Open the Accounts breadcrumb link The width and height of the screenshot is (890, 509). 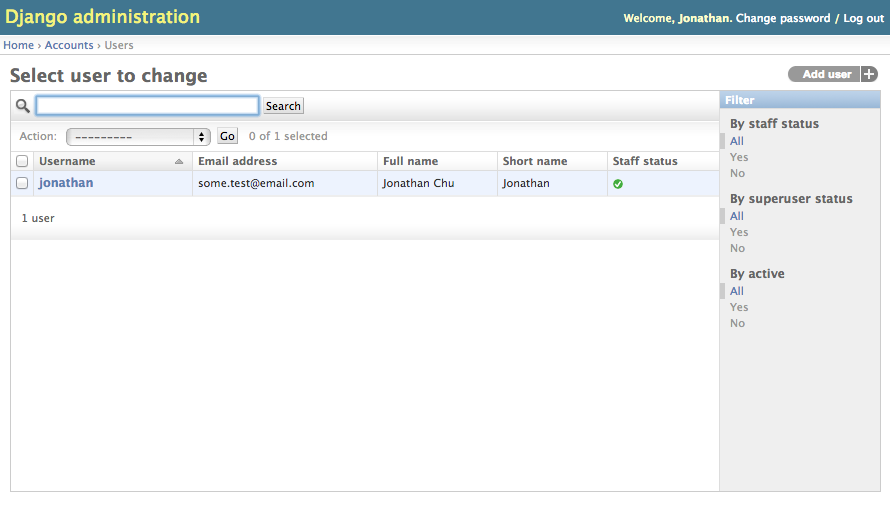tap(69, 45)
